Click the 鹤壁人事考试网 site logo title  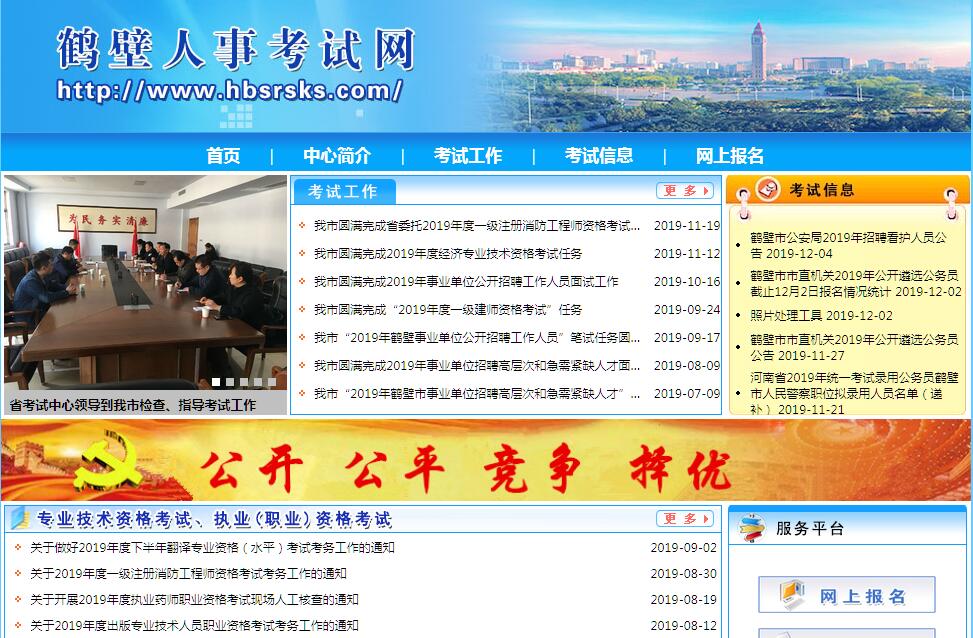pyautogui.click(x=235, y=47)
